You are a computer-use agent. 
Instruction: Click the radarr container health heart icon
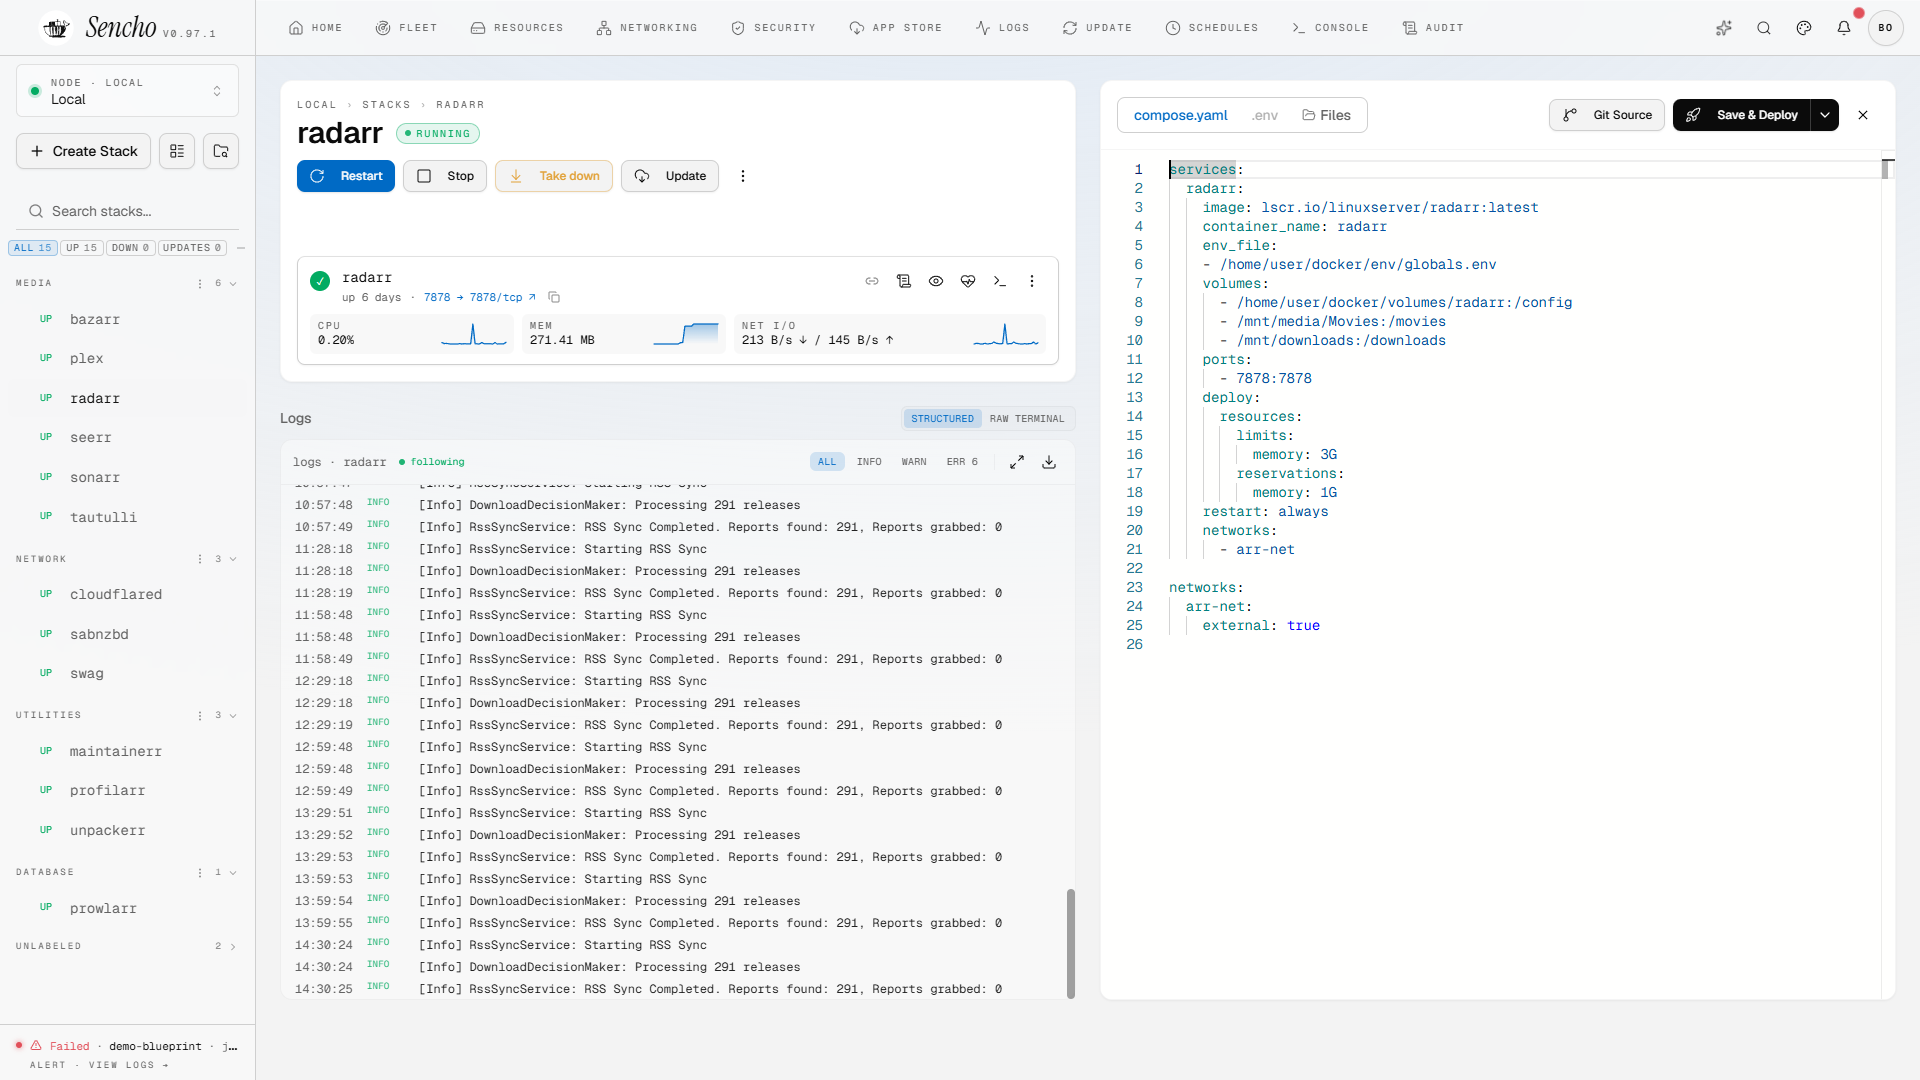pyautogui.click(x=968, y=281)
